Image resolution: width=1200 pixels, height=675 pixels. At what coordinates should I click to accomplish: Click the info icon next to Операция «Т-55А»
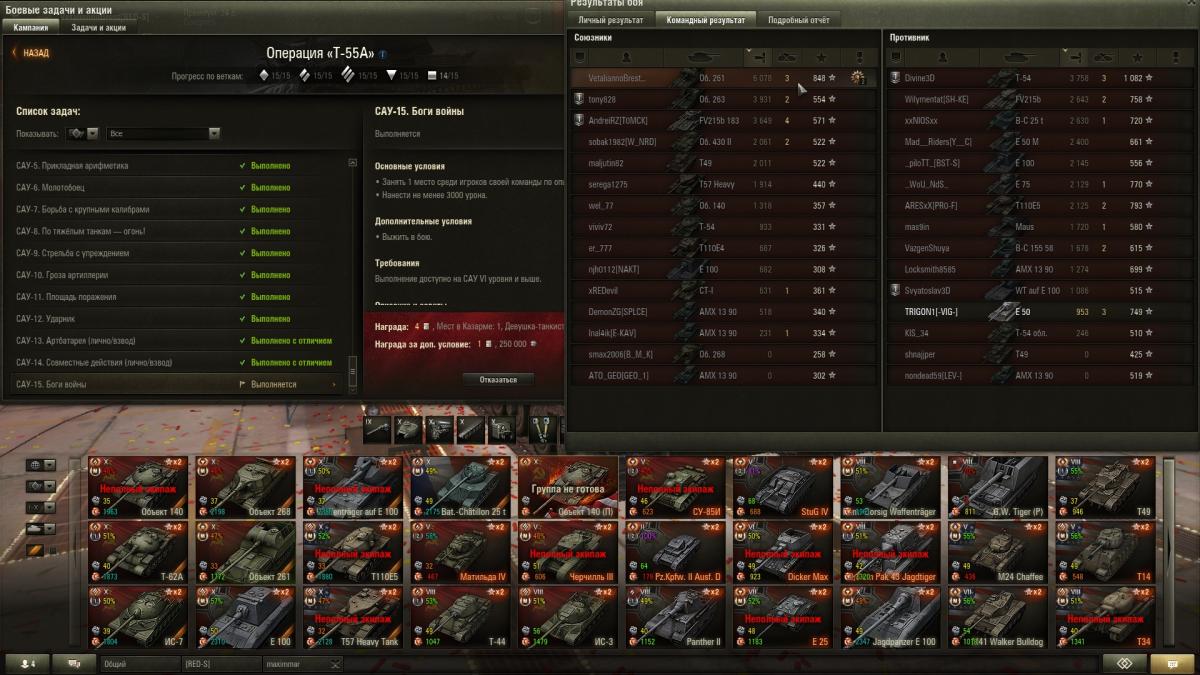coord(383,54)
